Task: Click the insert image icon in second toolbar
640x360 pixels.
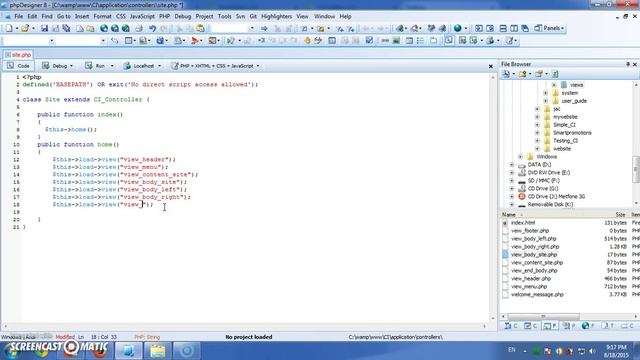Action: tap(396, 40)
